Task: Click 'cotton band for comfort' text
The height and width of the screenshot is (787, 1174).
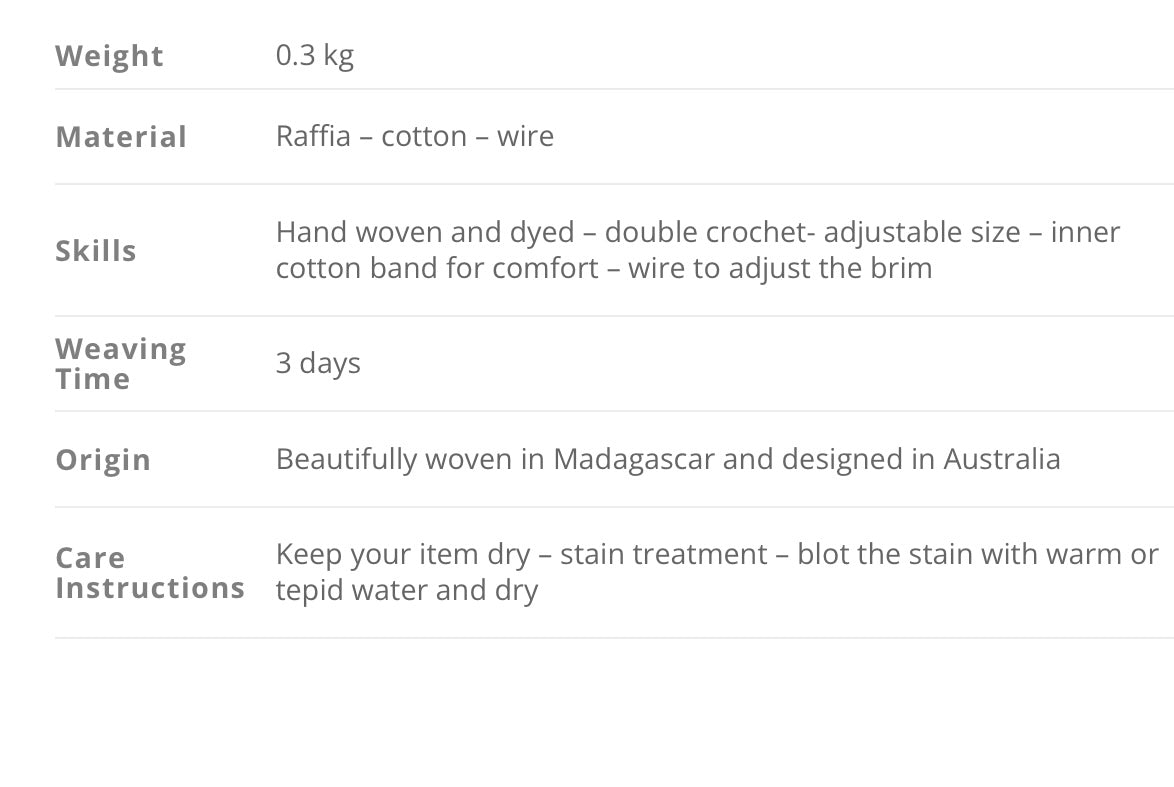Action: click(437, 268)
